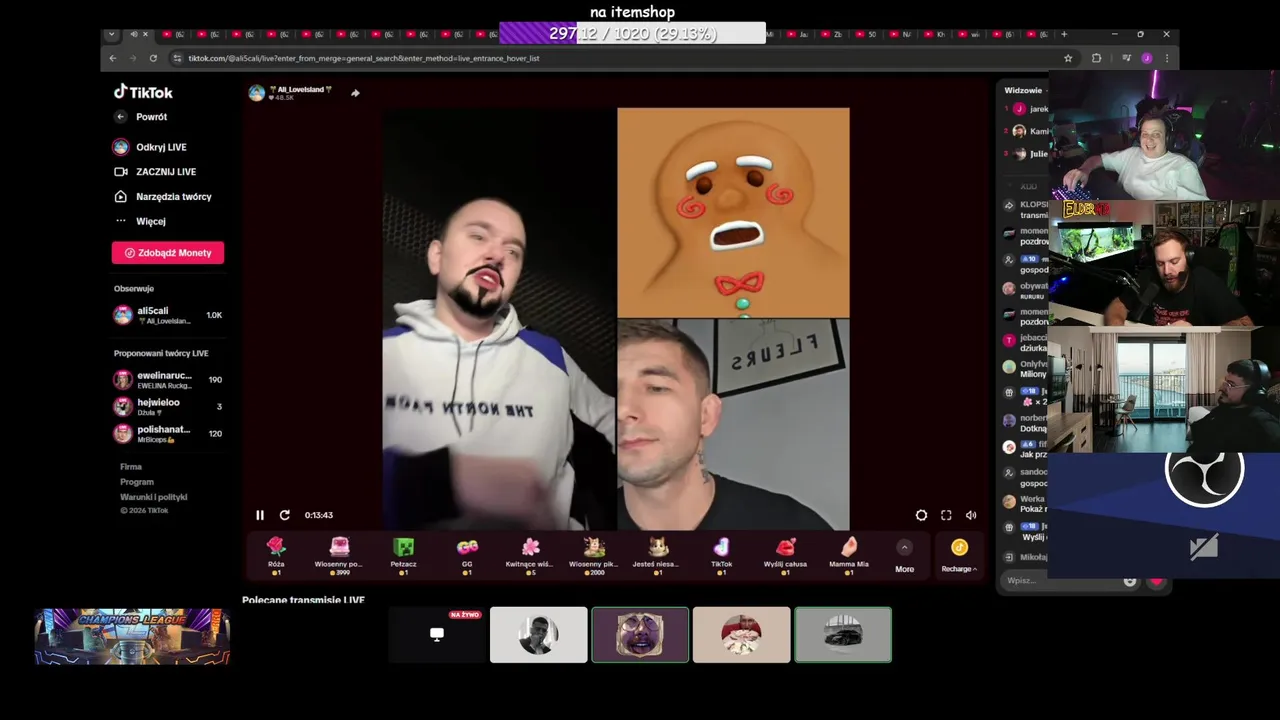Open a new browser tab with plus
This screenshot has height=720, width=1280.
1064,34
